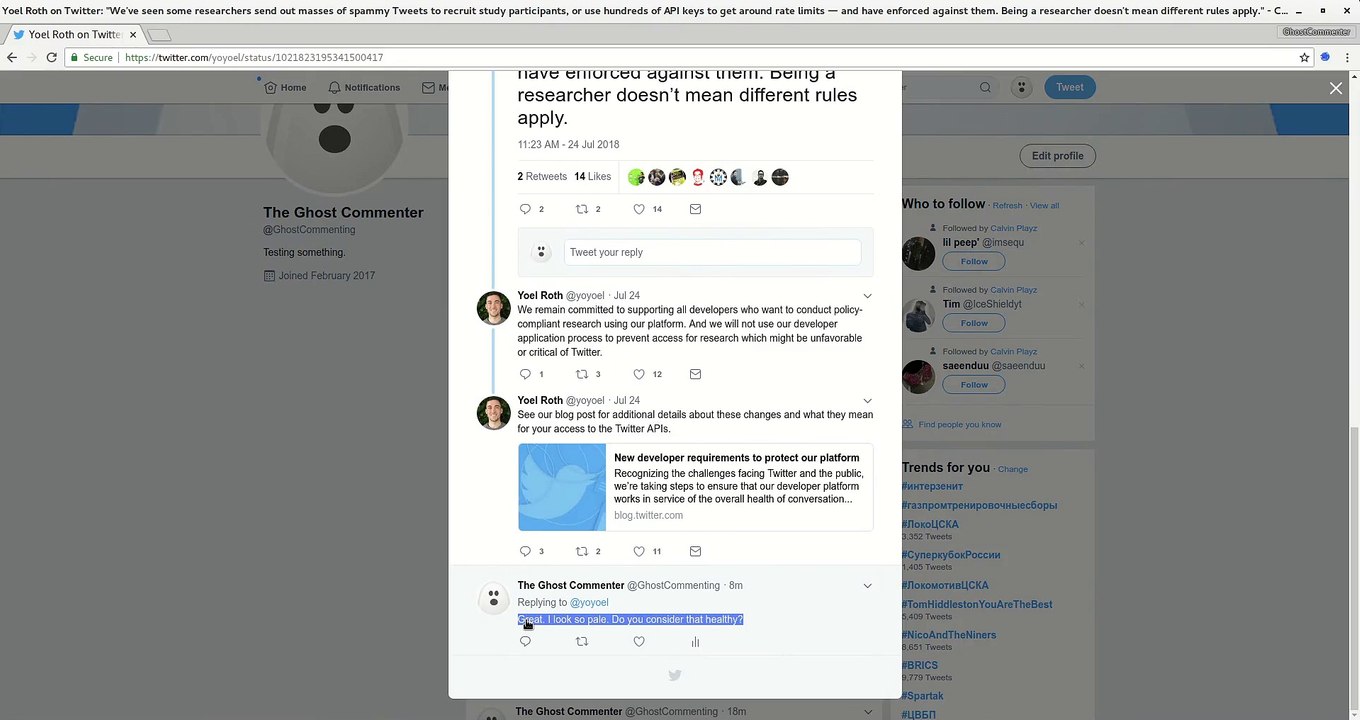Screen dimensions: 1360x720
Task: Retweet The Ghost Commenter's reply
Action: click(x=582, y=642)
